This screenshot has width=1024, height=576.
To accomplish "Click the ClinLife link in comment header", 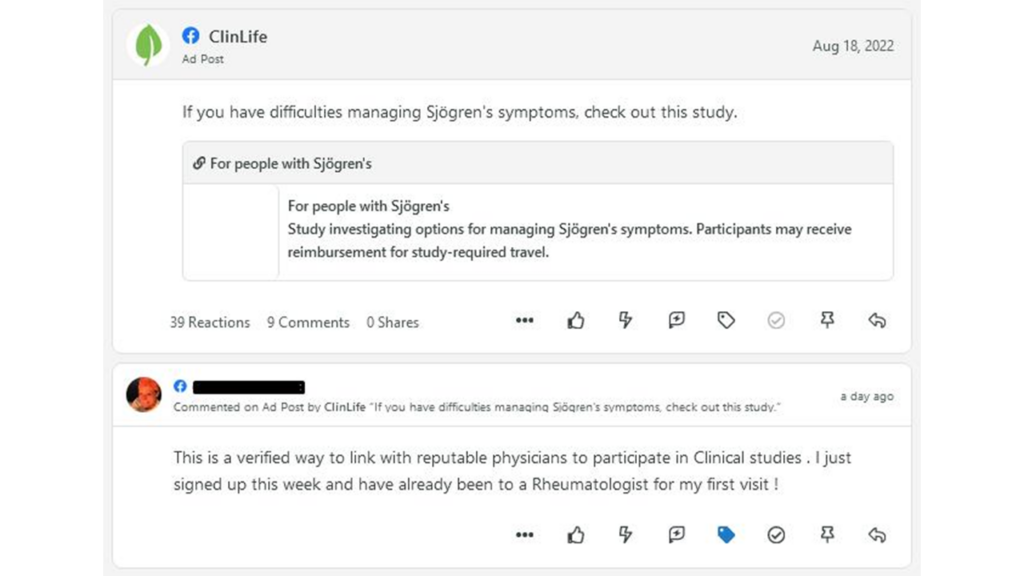I will (345, 407).
